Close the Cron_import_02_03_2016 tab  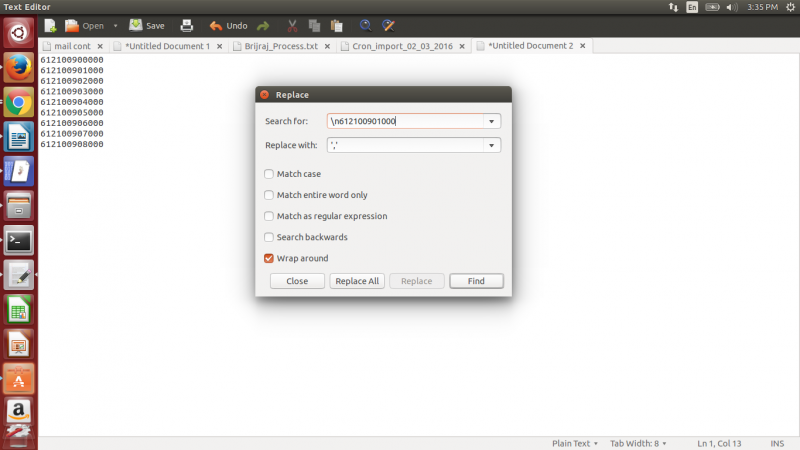(462, 46)
